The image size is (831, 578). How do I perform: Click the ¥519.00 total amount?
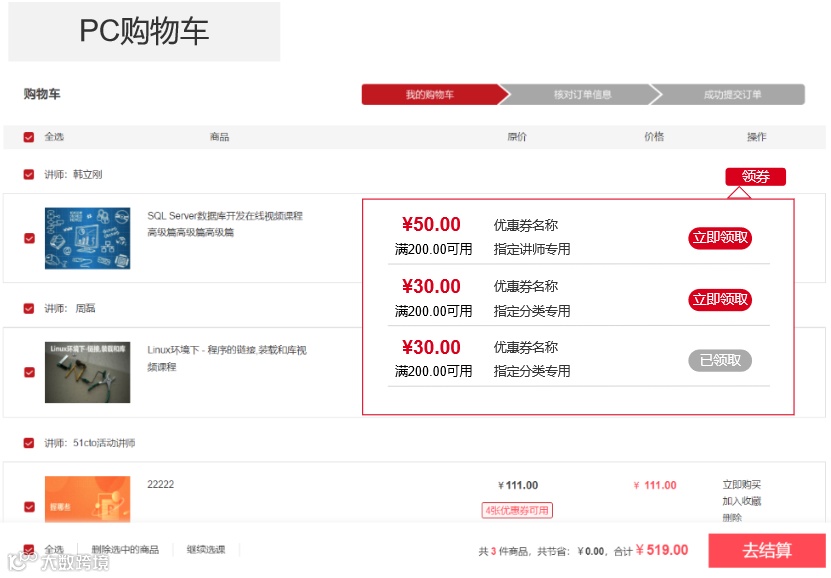662,550
